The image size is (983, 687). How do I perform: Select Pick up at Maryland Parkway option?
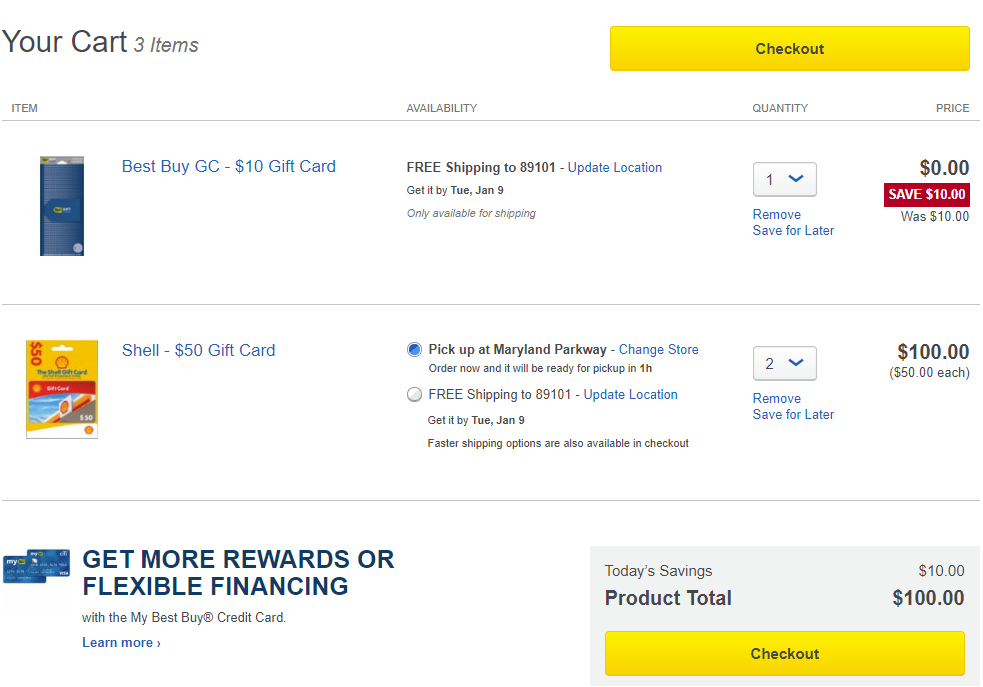(415, 350)
